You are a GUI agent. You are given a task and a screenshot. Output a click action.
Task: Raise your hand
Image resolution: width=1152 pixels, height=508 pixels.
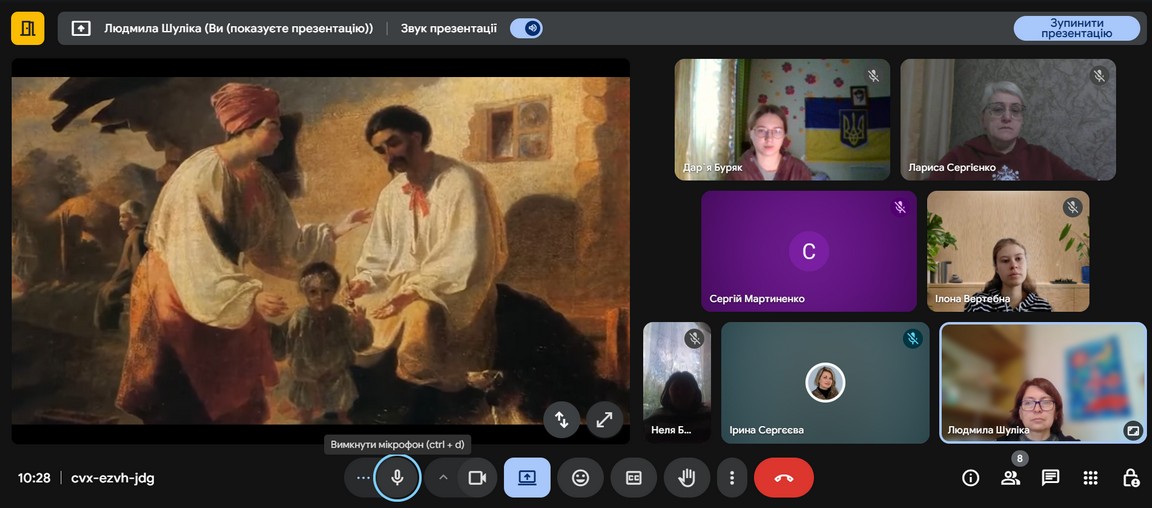686,478
